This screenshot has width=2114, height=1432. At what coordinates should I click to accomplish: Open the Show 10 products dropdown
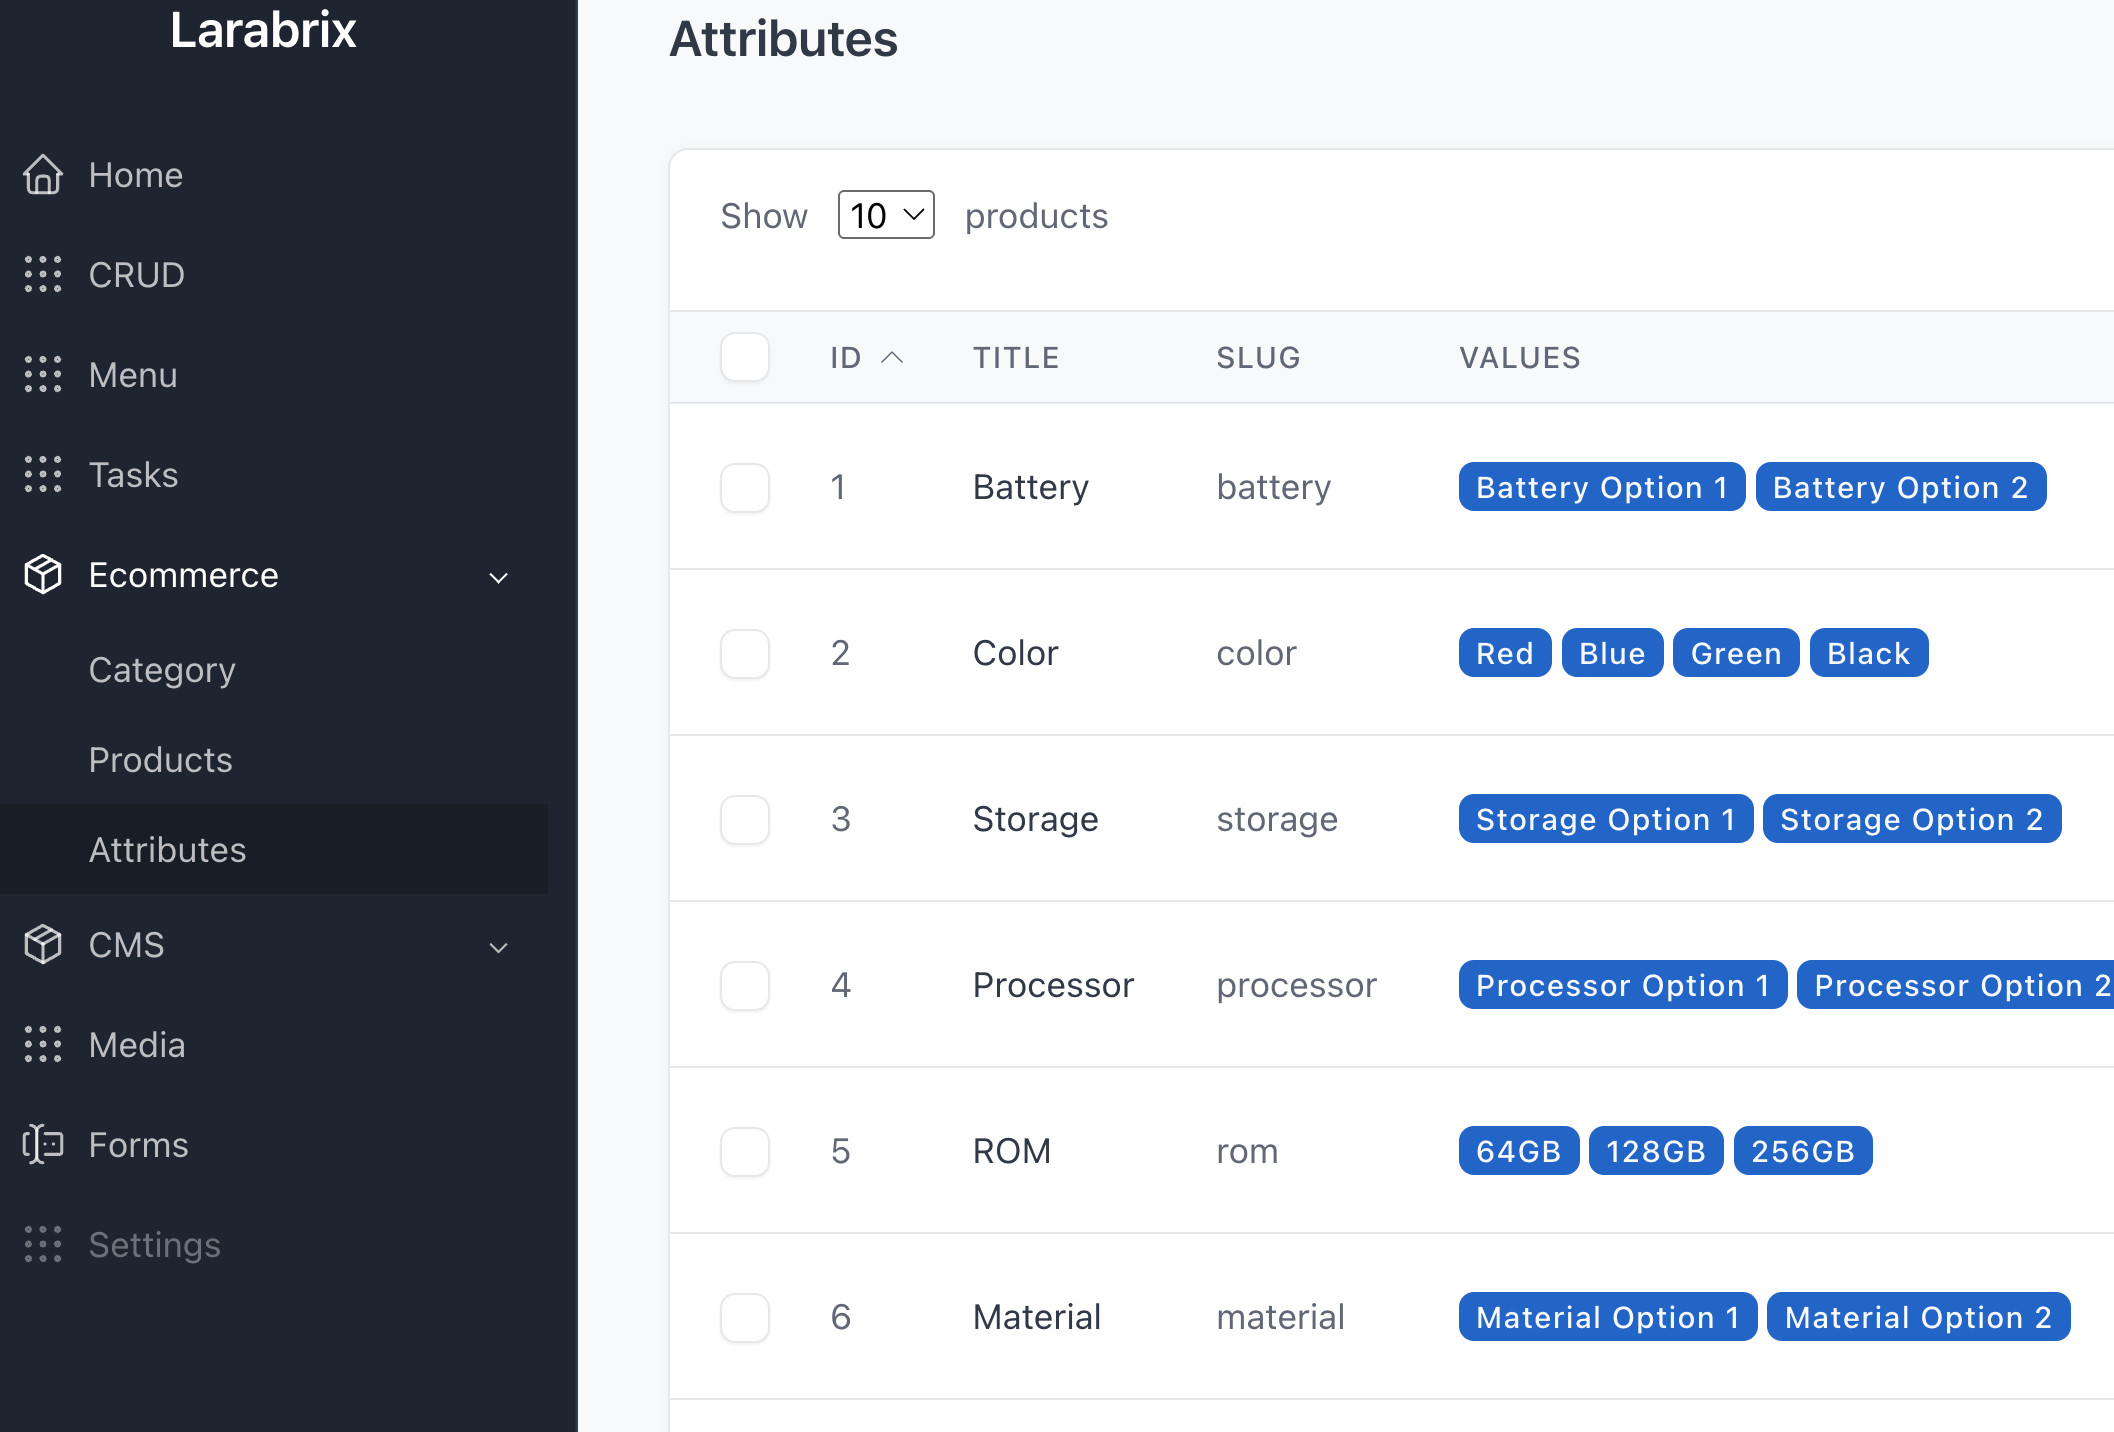(x=886, y=215)
